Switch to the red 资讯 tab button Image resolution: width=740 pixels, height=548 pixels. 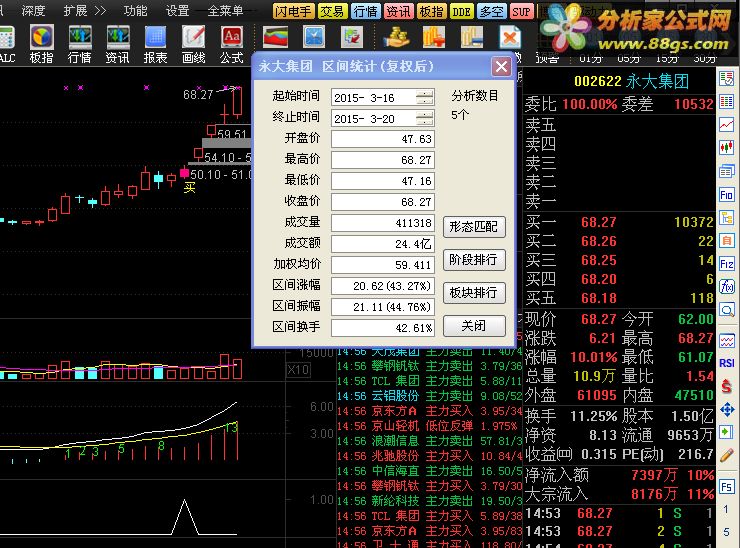point(399,11)
